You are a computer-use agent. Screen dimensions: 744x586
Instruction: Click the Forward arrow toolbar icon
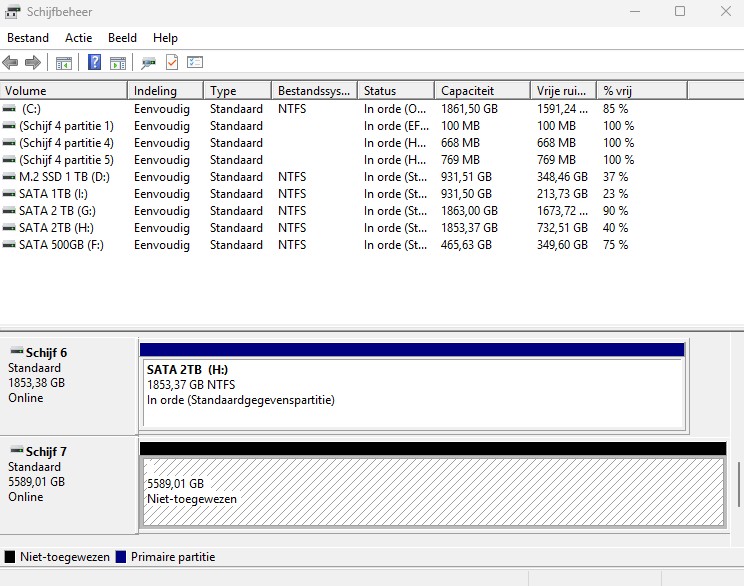33,62
